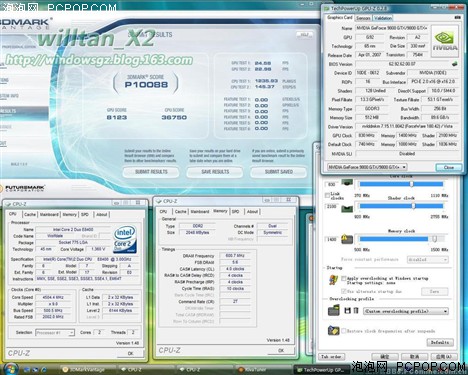The height and width of the screenshot is (375, 468).
Task: Click the 确定 button in RivaTuner
Action: [x=385, y=357]
